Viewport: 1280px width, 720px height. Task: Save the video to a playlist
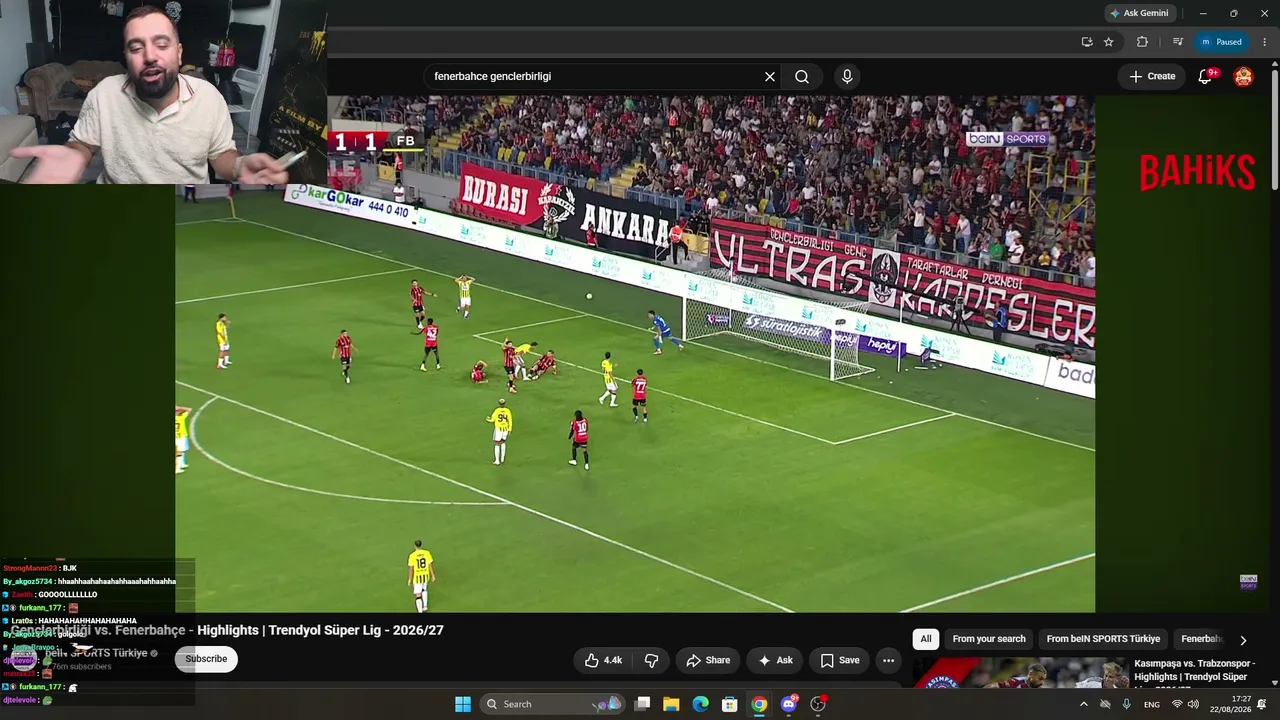point(840,660)
